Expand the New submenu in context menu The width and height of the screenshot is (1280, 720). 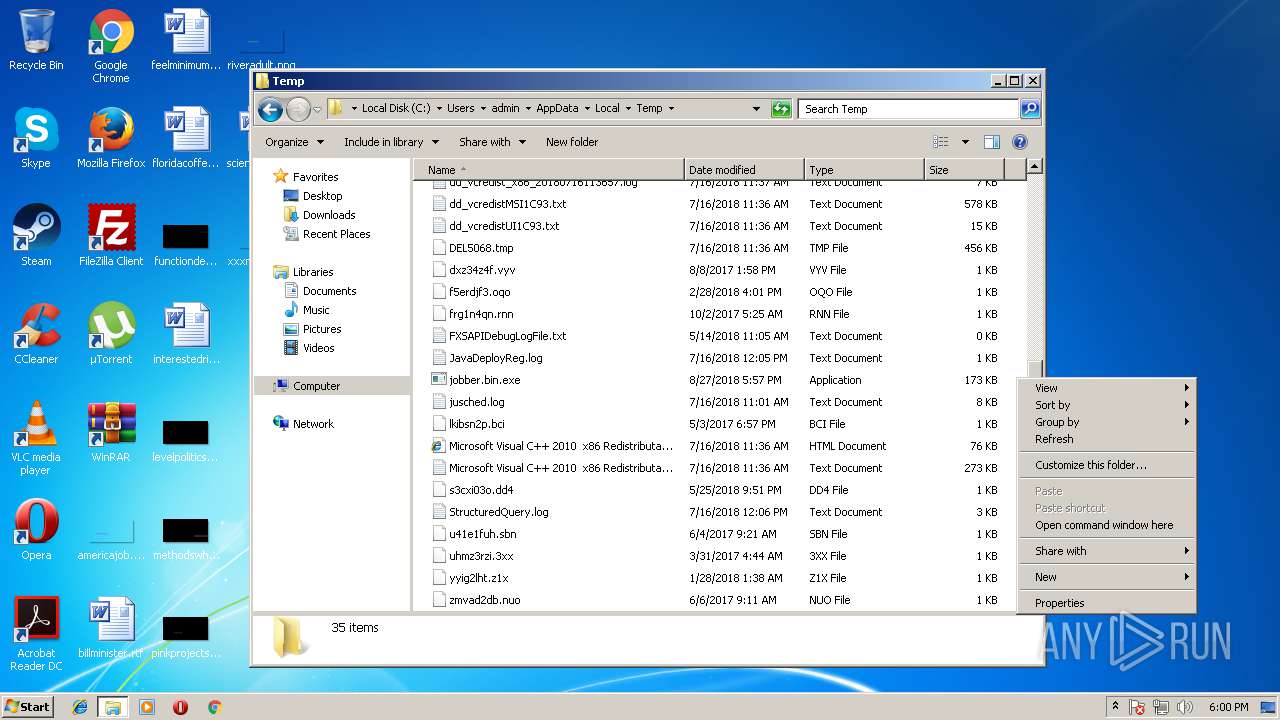[x=1106, y=577]
